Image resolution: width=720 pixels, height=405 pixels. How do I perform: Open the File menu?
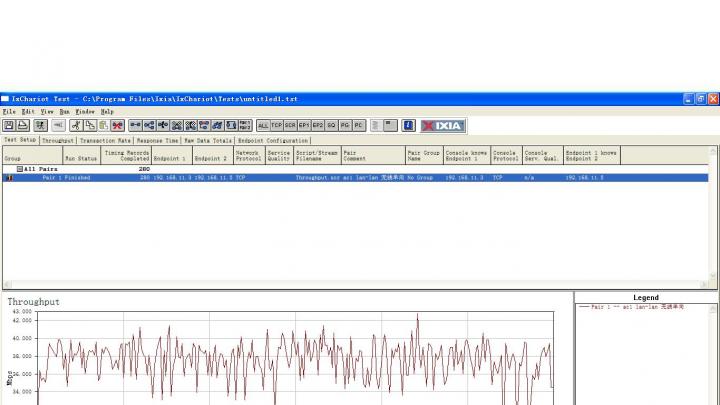click(x=9, y=112)
